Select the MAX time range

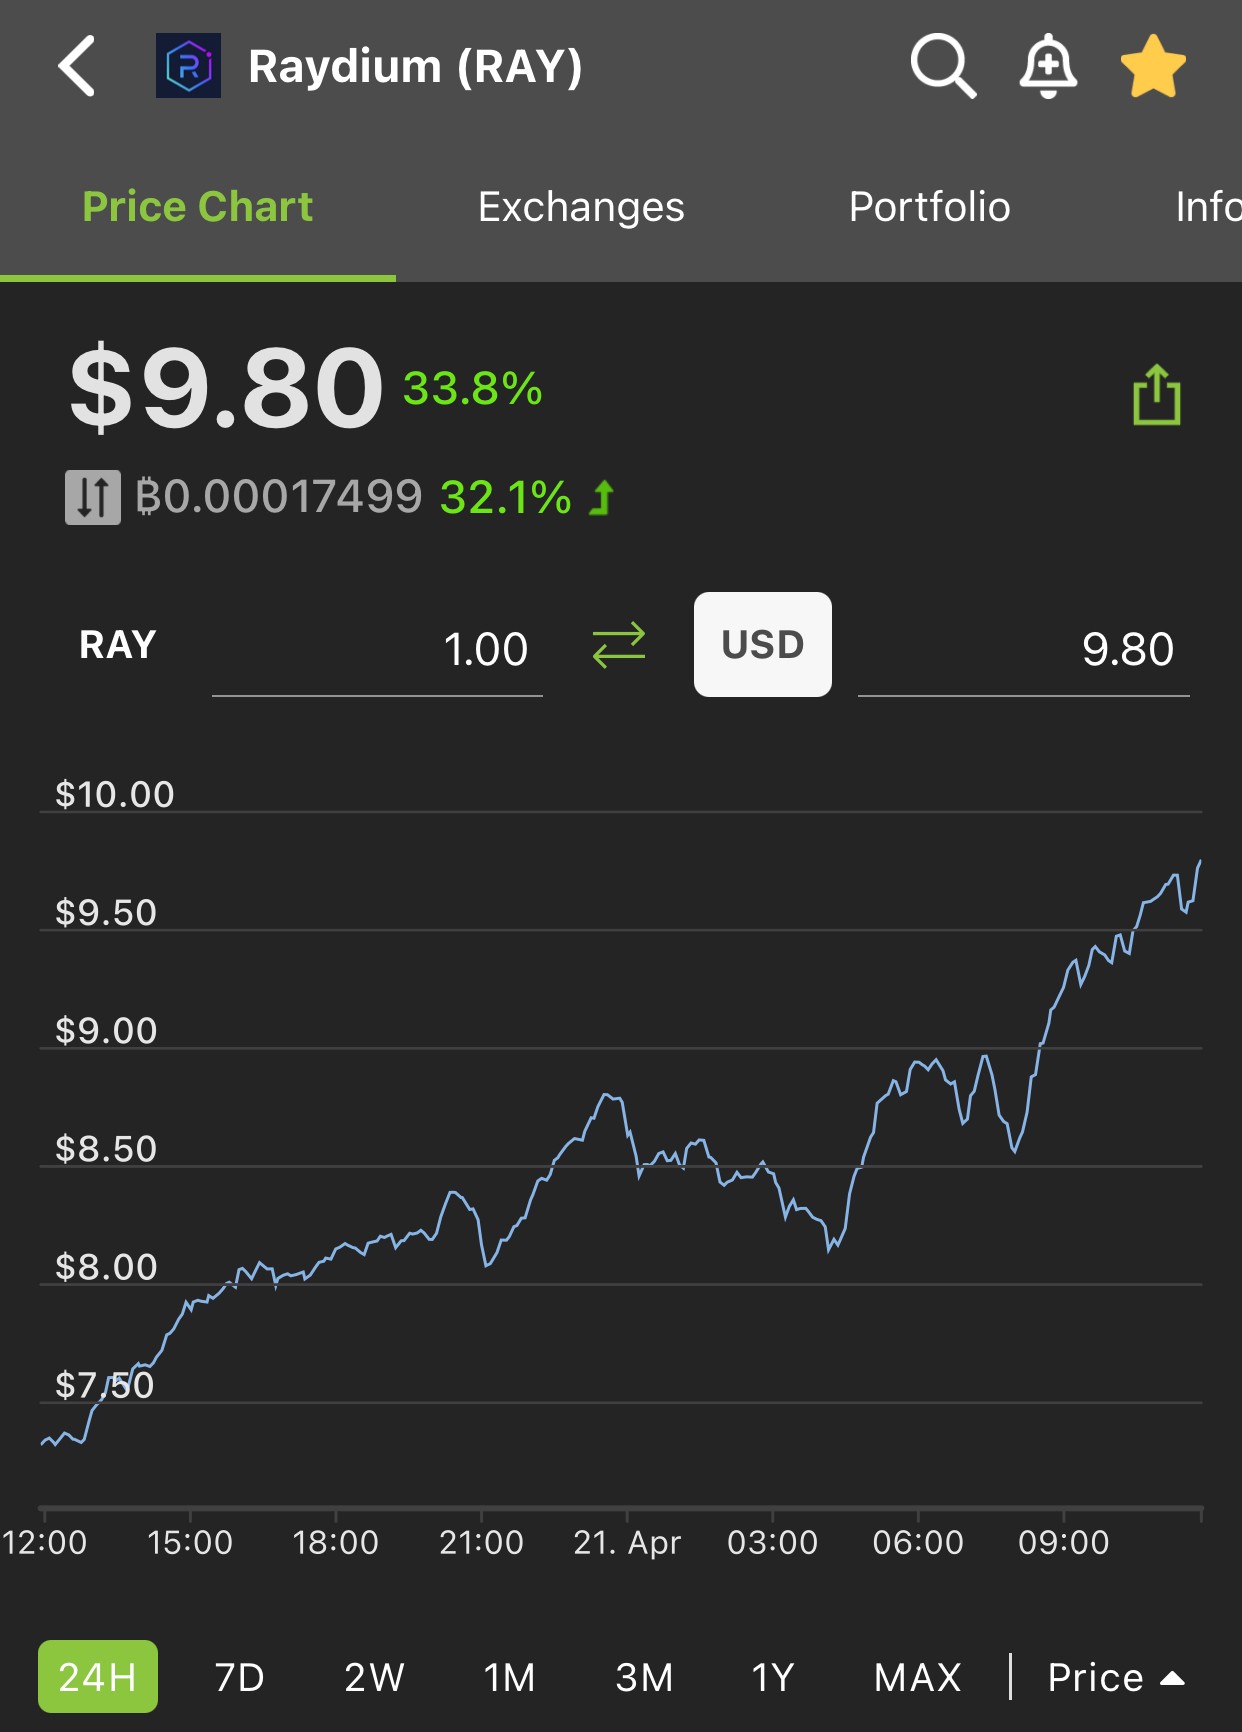pos(918,1677)
